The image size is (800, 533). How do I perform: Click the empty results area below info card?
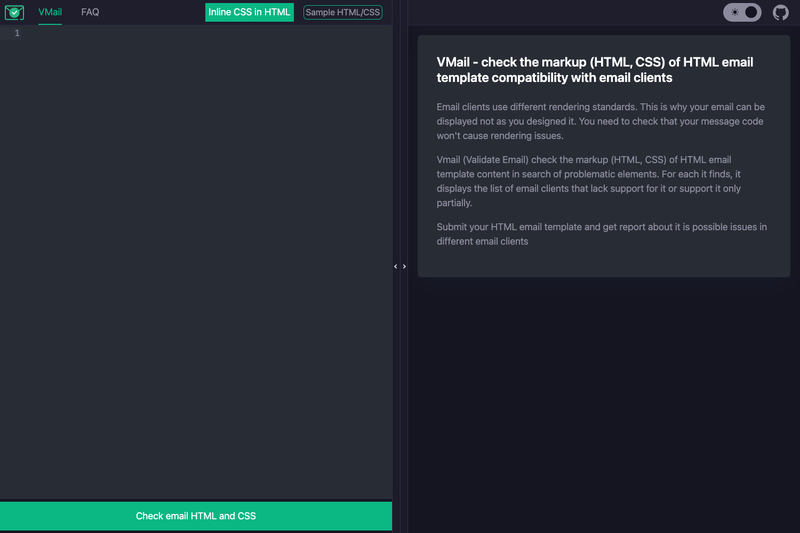(604, 403)
